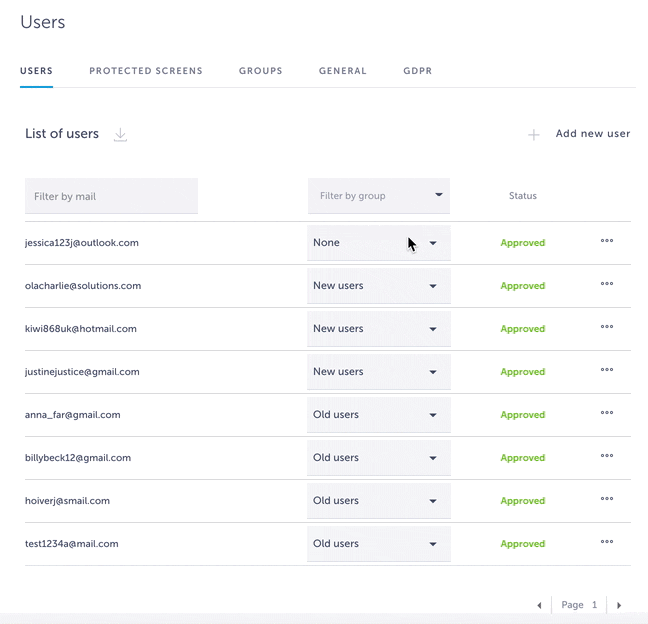Image resolution: width=648 pixels, height=624 pixels.
Task: Show actions menu for anna_far@gmail.com
Action: tap(607, 413)
